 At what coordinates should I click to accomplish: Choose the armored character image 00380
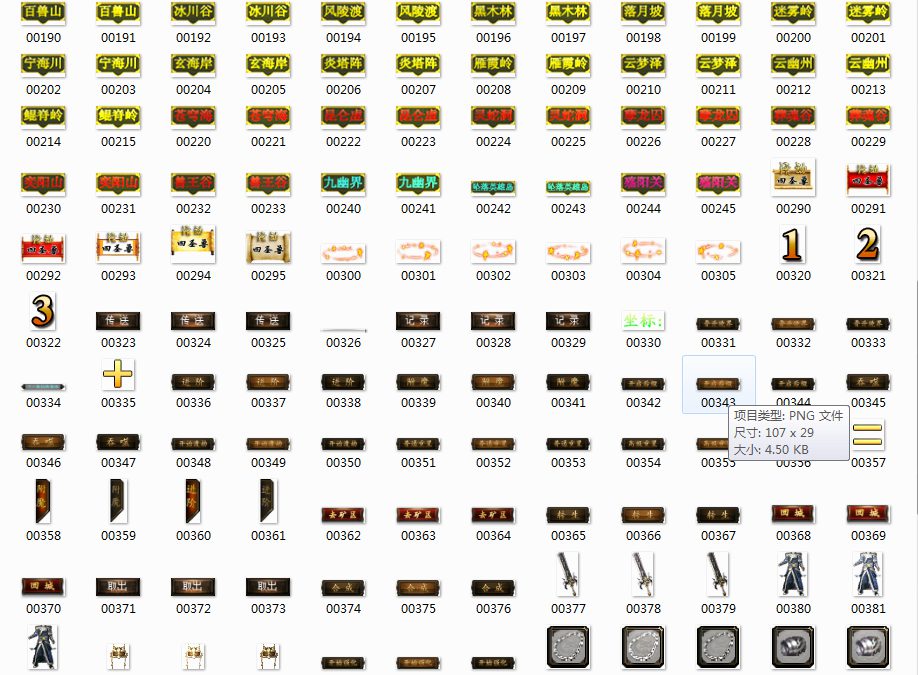coord(793,574)
